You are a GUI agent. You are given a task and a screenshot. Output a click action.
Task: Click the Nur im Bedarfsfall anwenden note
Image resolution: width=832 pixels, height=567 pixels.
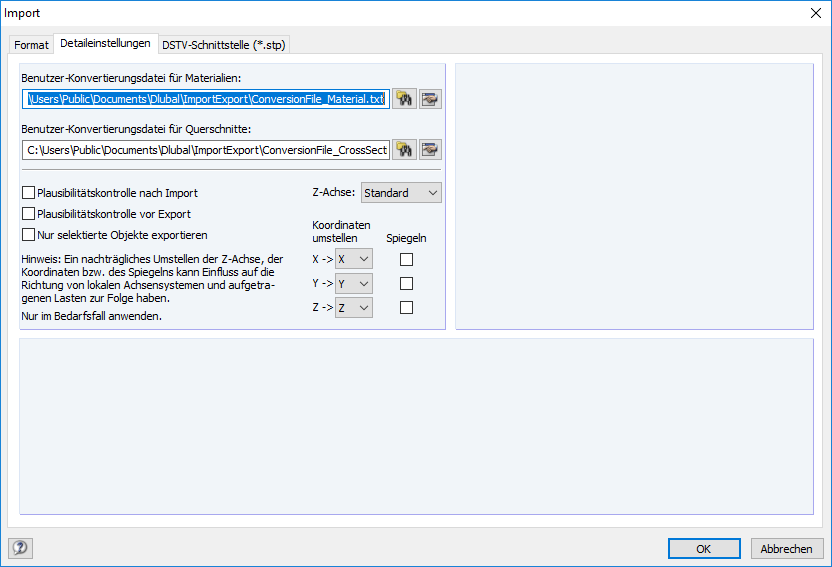91,316
